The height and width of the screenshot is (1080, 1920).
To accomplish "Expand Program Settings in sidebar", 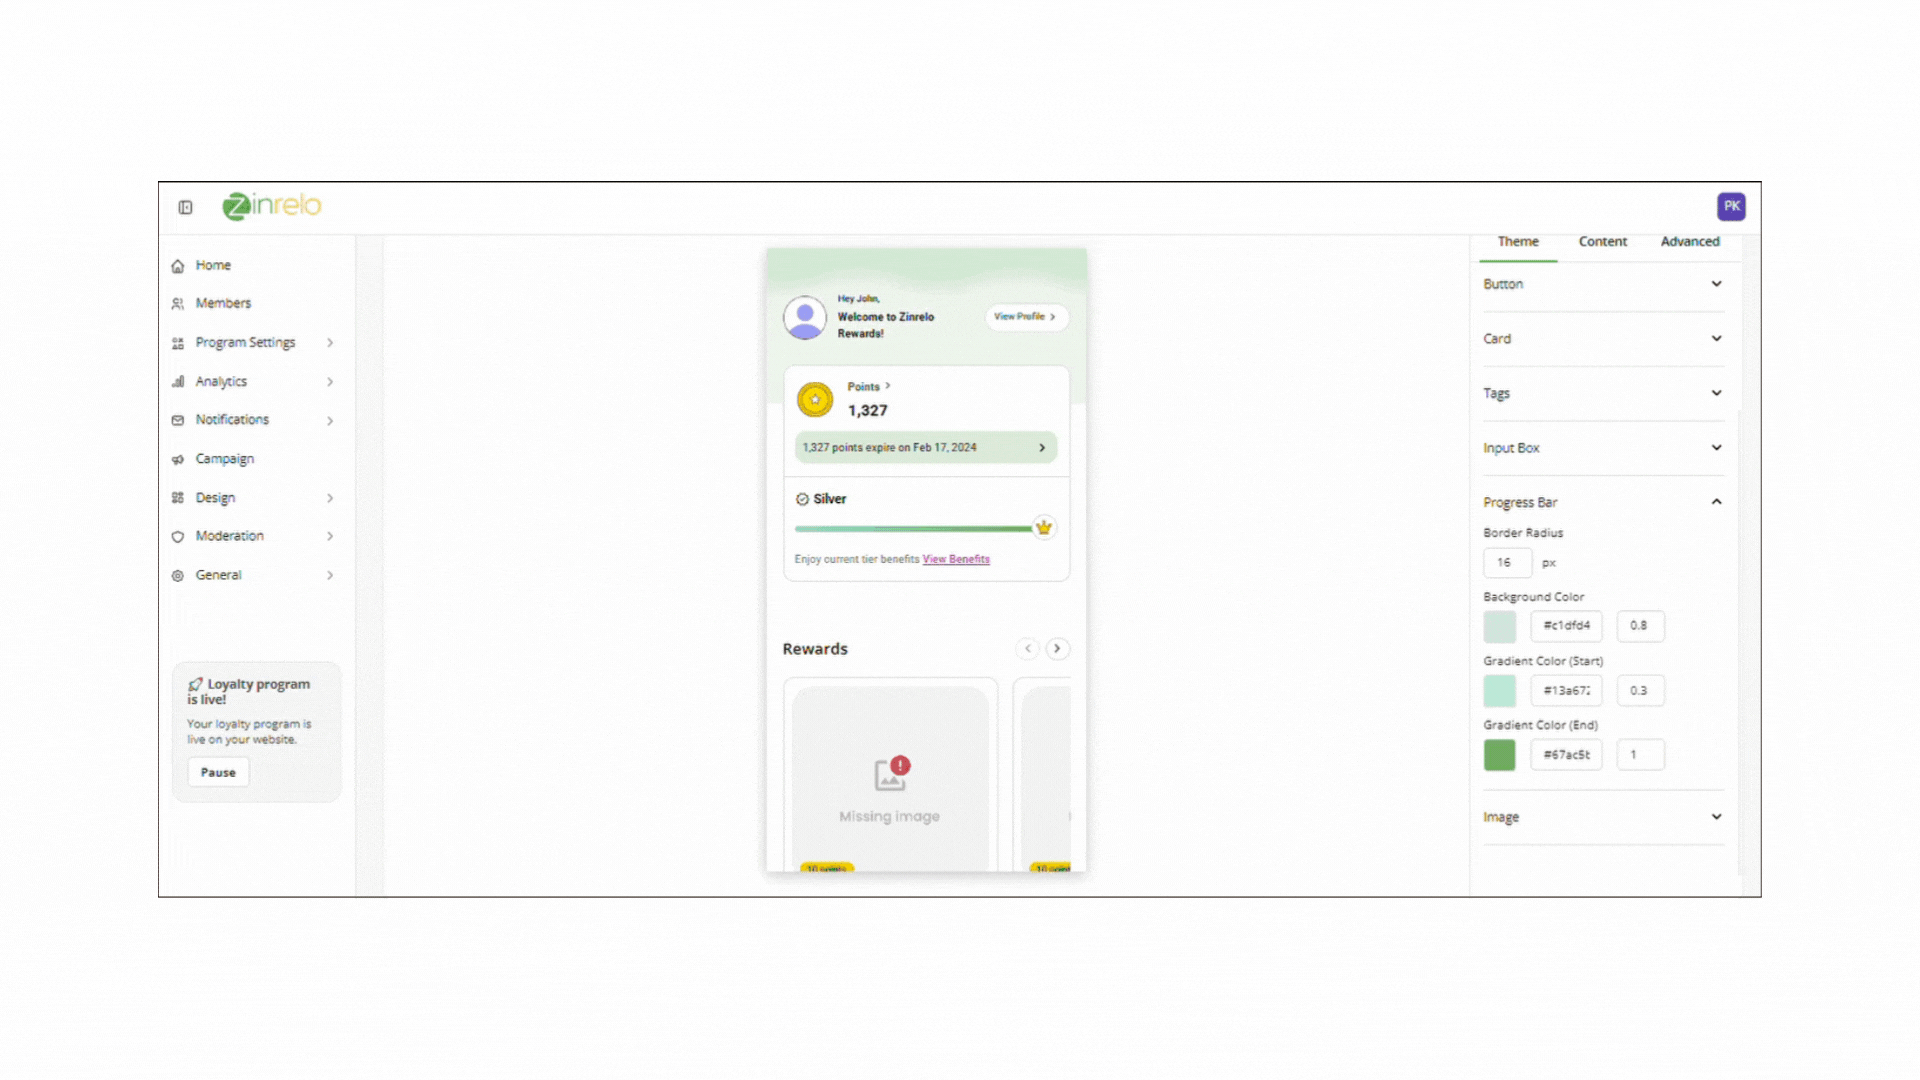I will pyautogui.click(x=330, y=343).
